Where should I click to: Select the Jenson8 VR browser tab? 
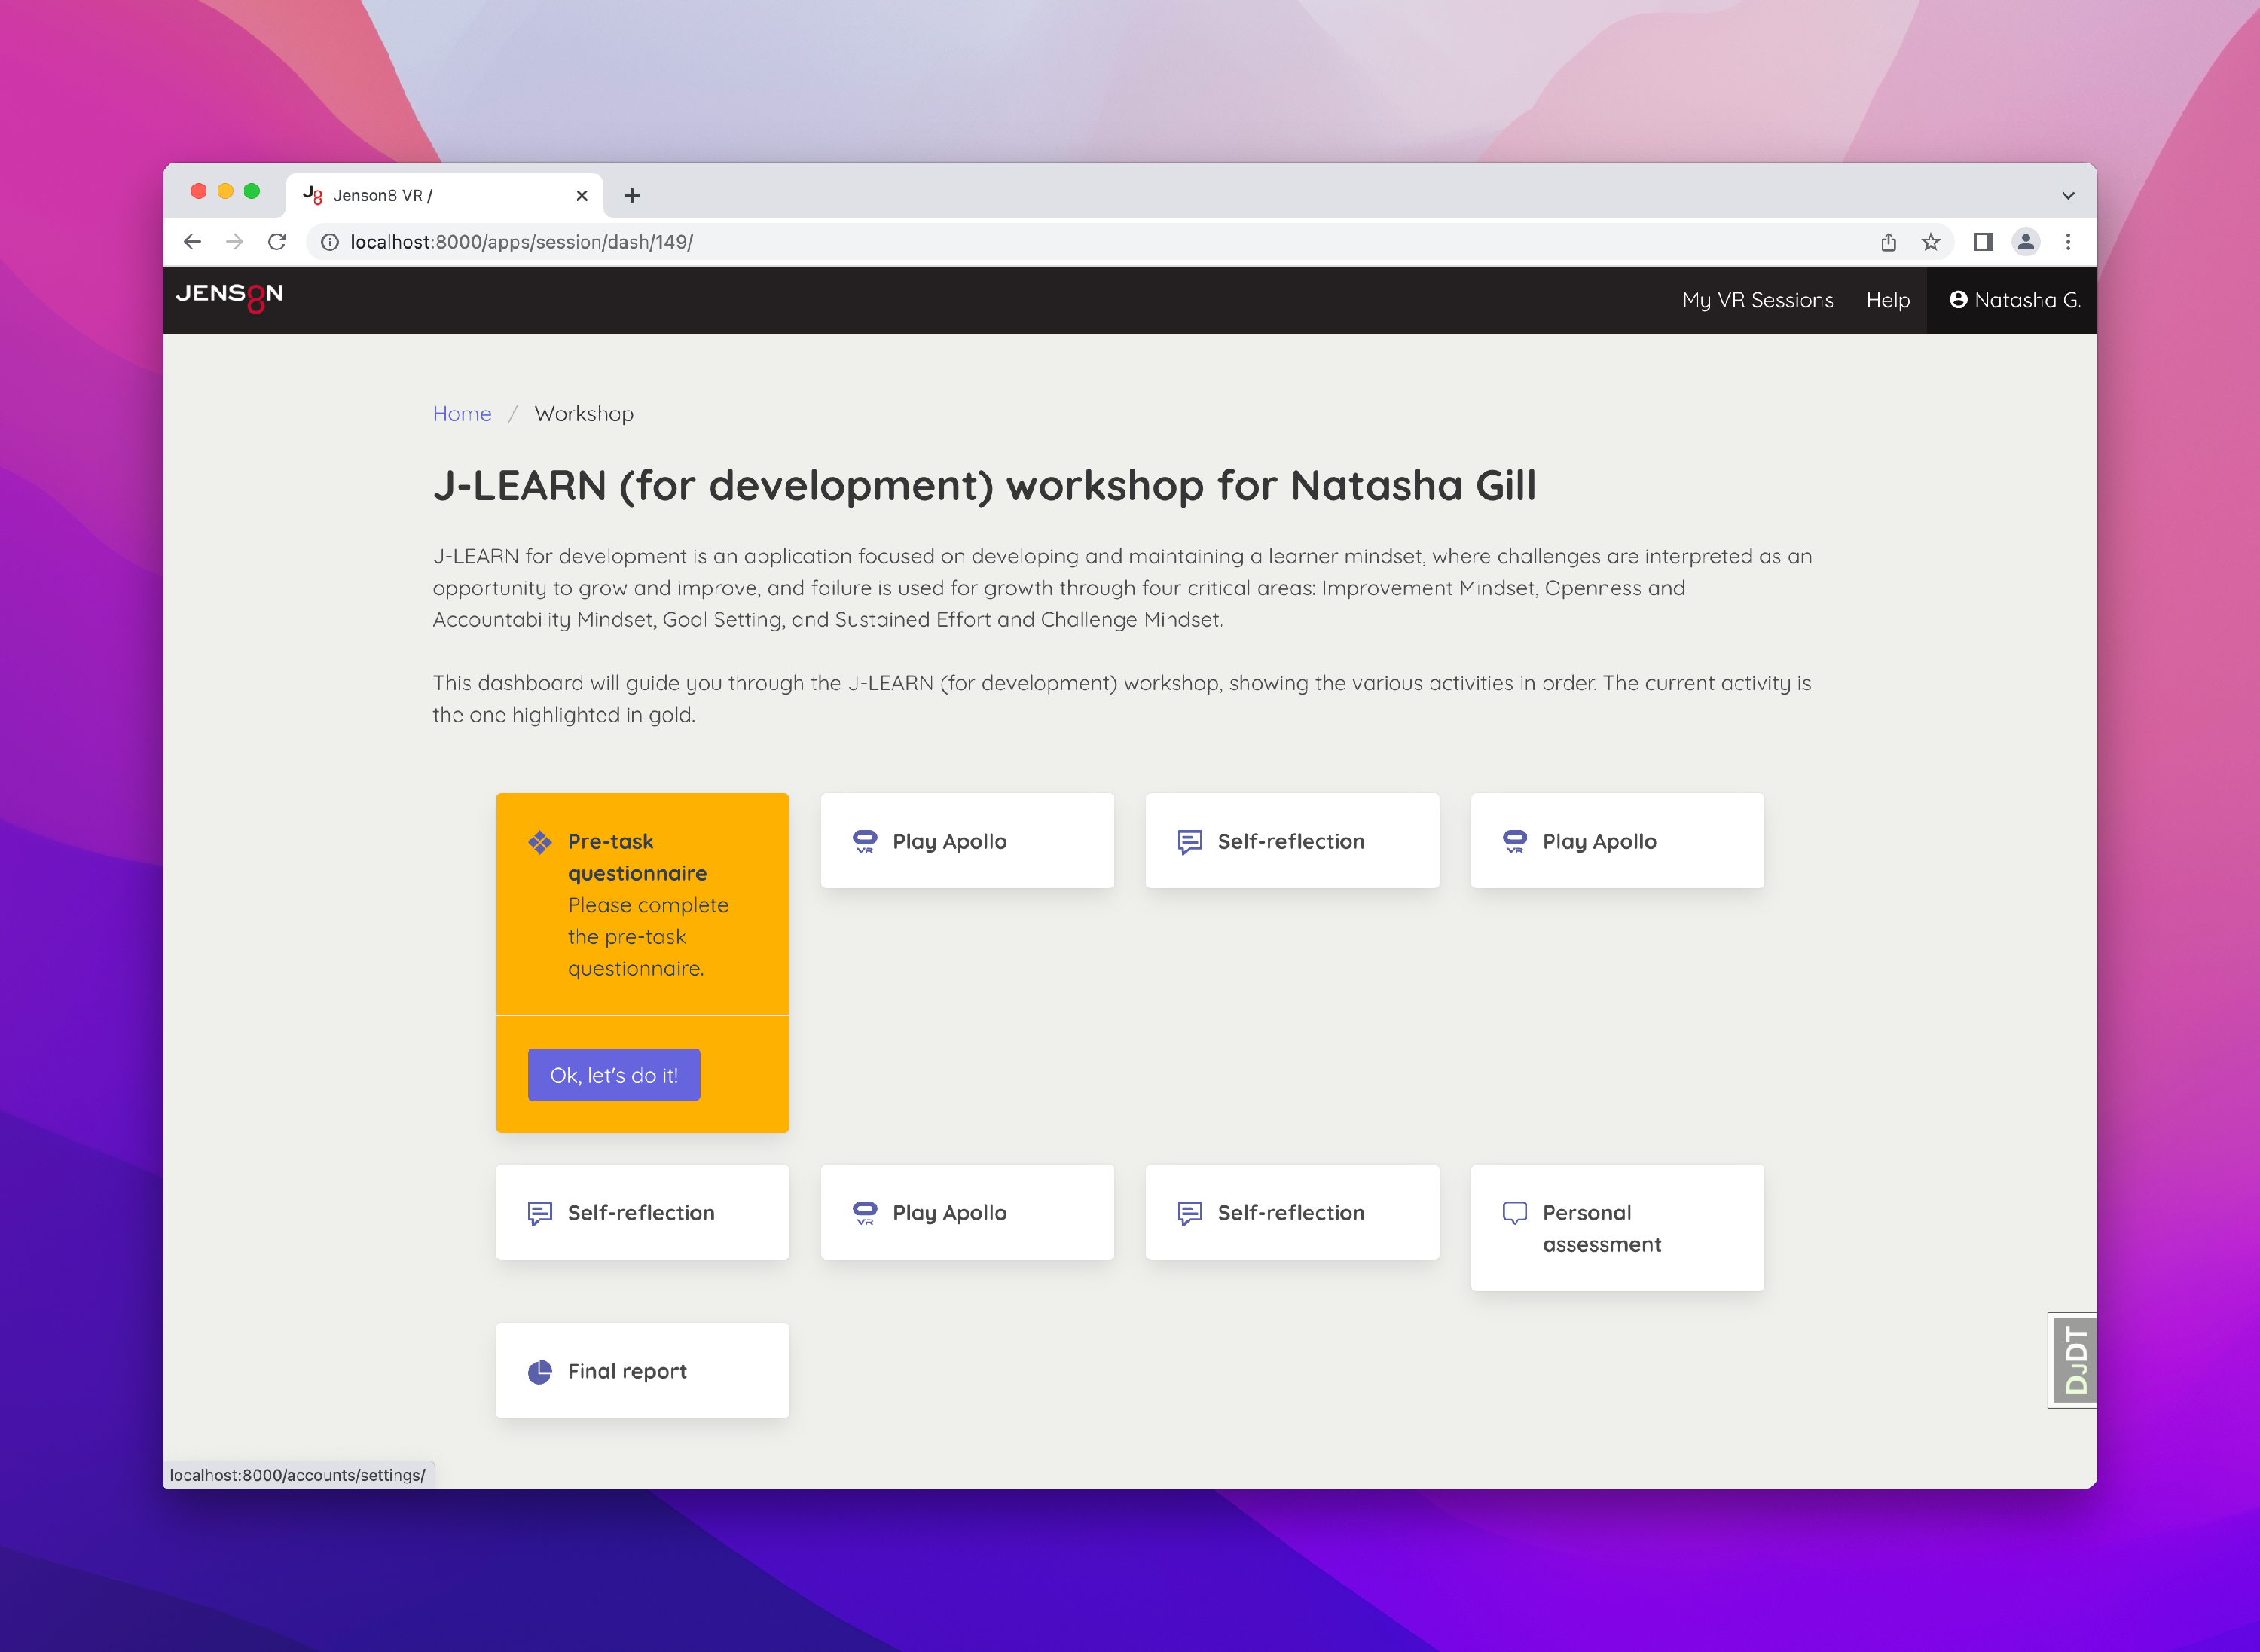pyautogui.click(x=445, y=195)
